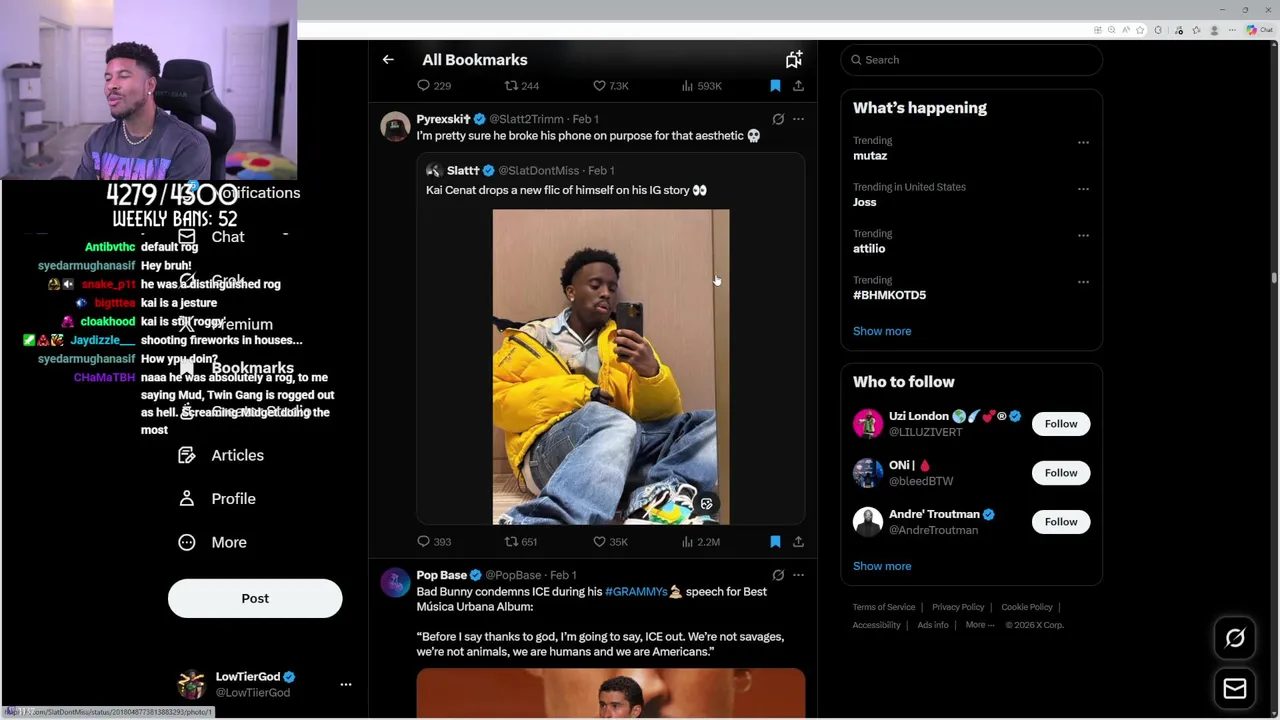Open the trending hashtag #BHMKOTD5
Screen dimensions: 1280x720
click(x=889, y=295)
